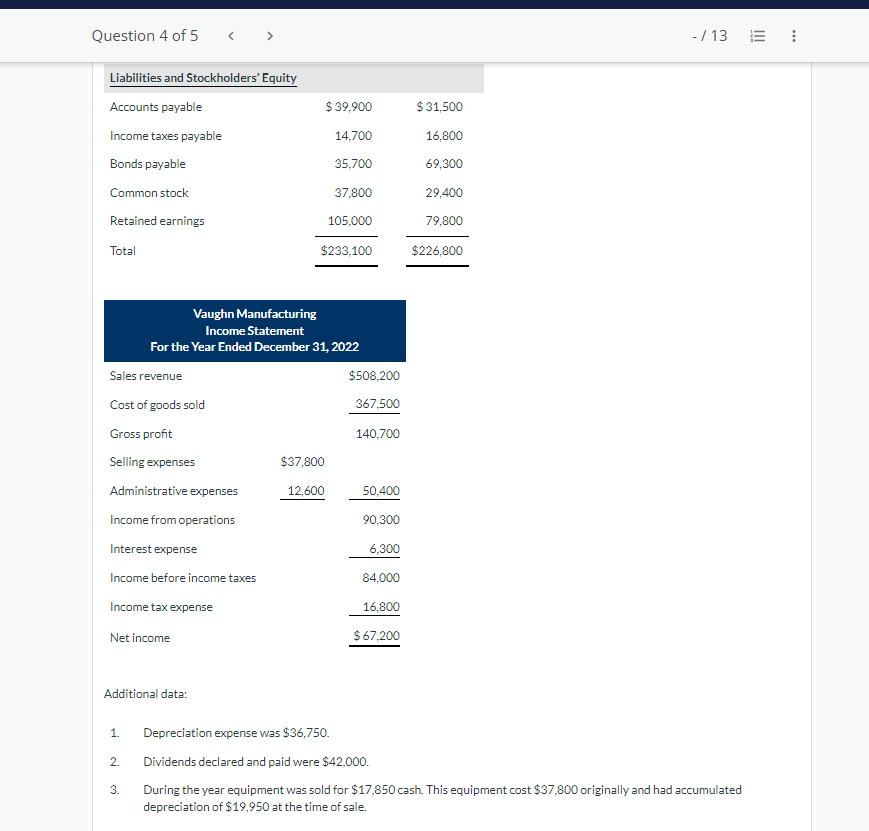This screenshot has height=831, width=869.
Task: Open the question list navigator icon
Action: point(757,35)
